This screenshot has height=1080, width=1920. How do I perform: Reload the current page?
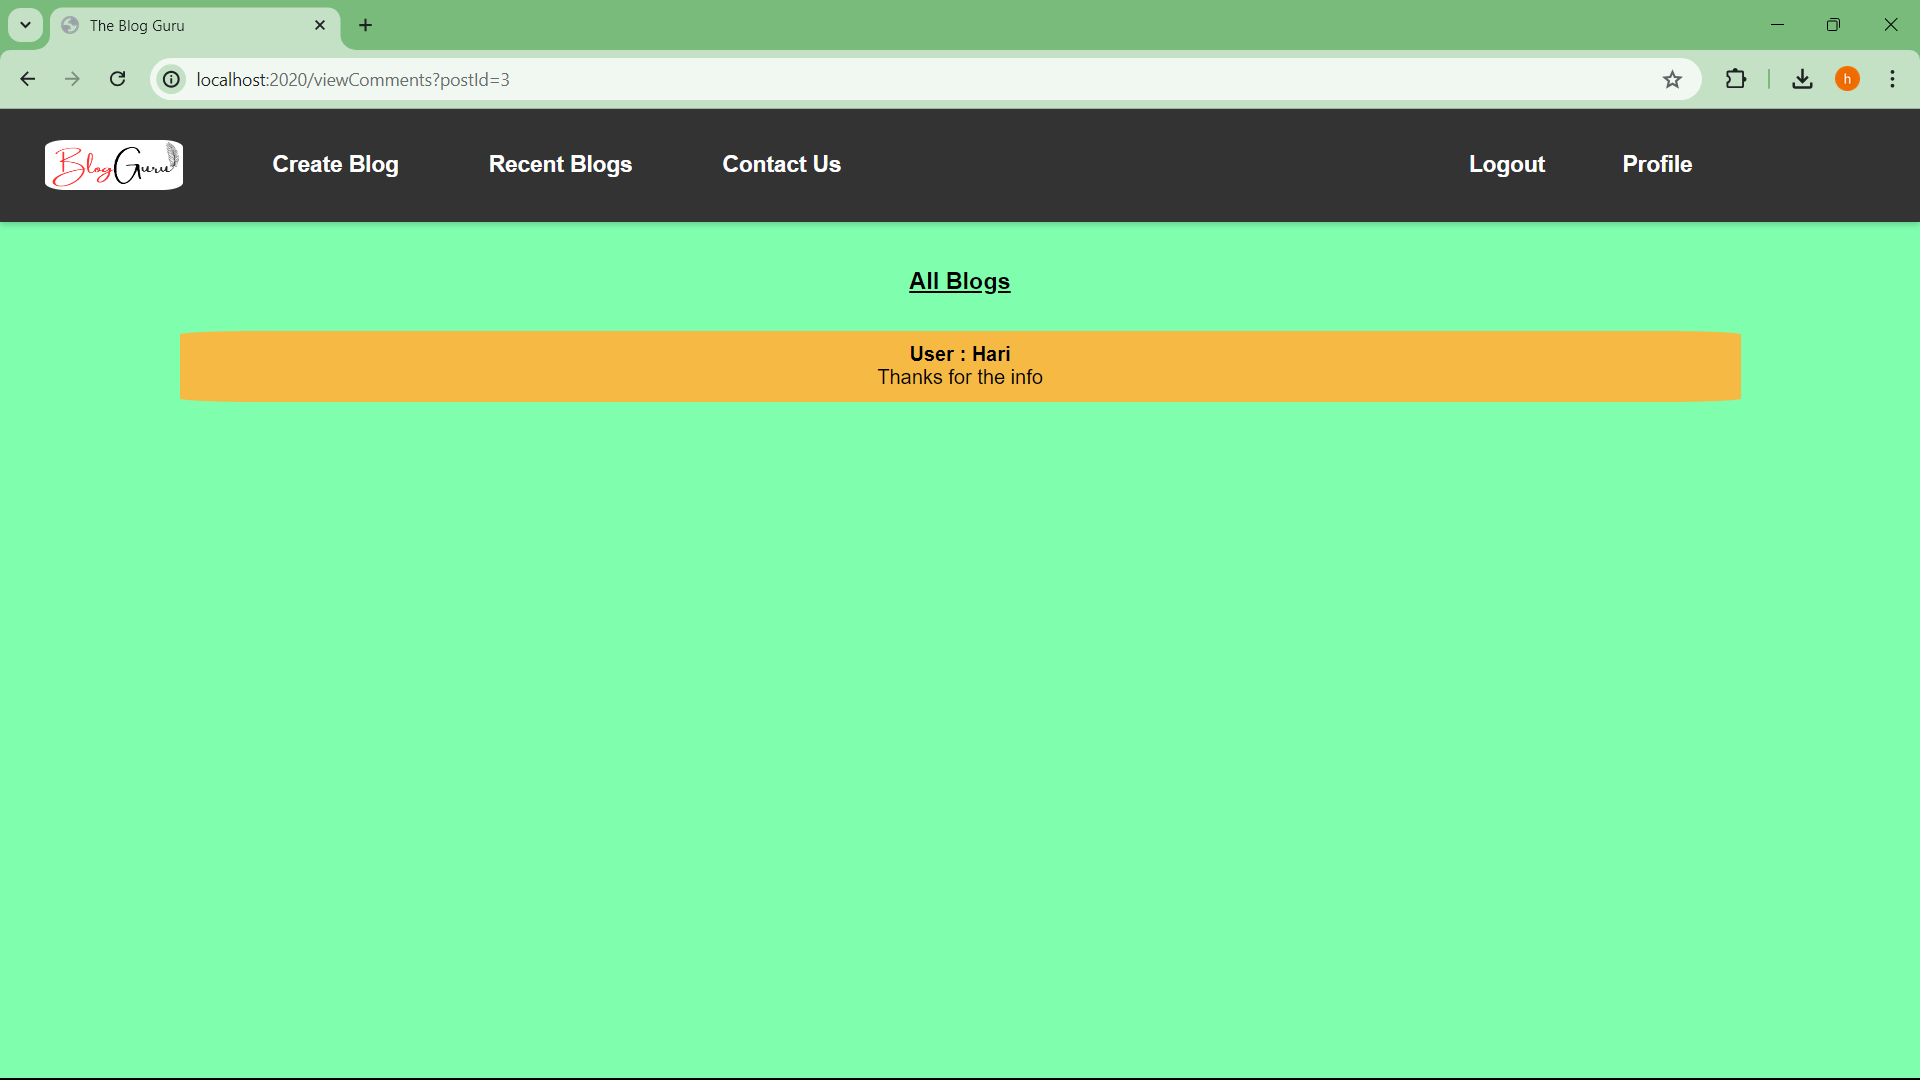(117, 79)
